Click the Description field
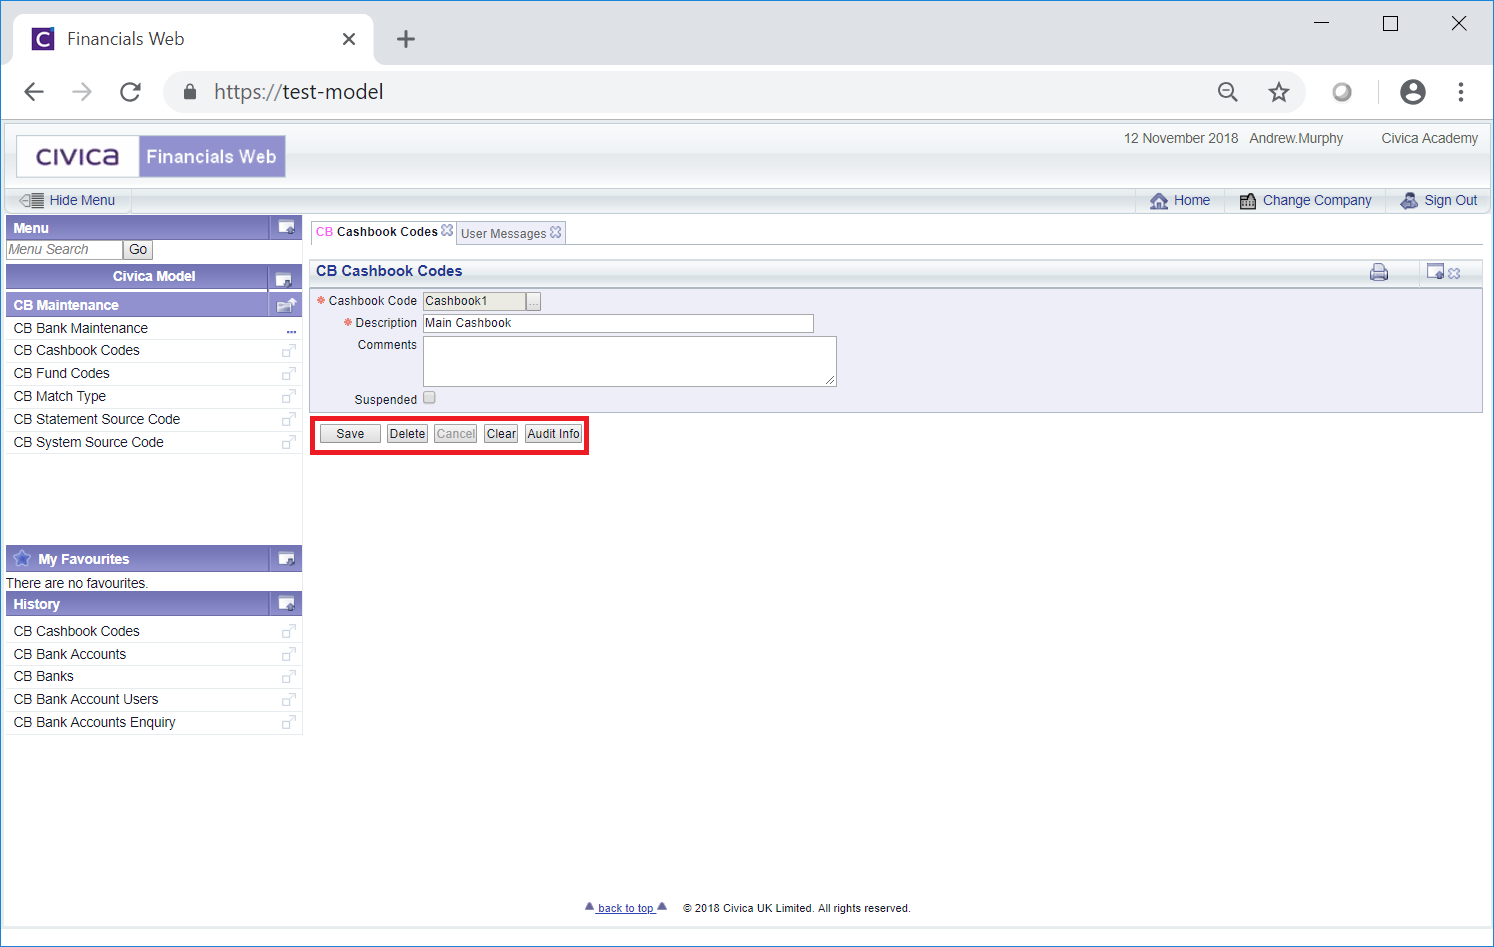Viewport: 1494px width, 947px height. 618,323
